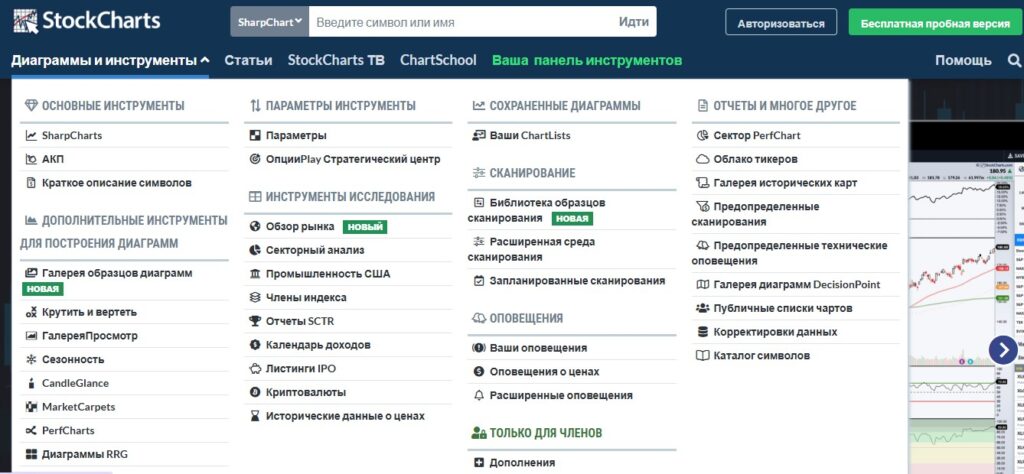Click the Краткое описание символов icon

pyautogui.click(x=31, y=183)
